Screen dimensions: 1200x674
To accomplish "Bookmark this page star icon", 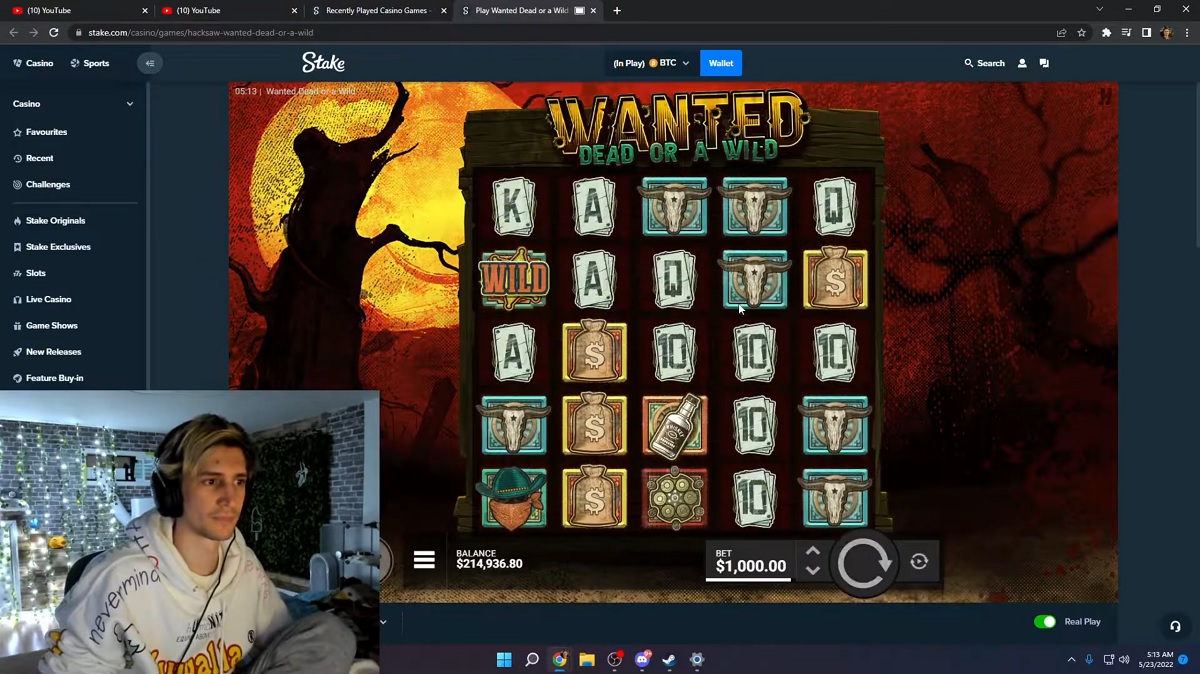I will [1081, 33].
